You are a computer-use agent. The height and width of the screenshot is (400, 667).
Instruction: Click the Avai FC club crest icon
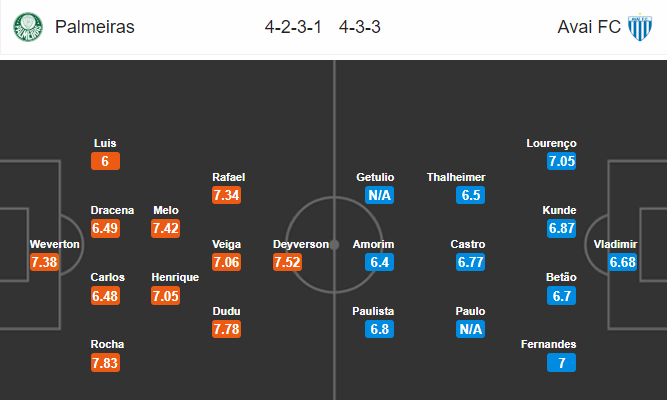(639, 27)
